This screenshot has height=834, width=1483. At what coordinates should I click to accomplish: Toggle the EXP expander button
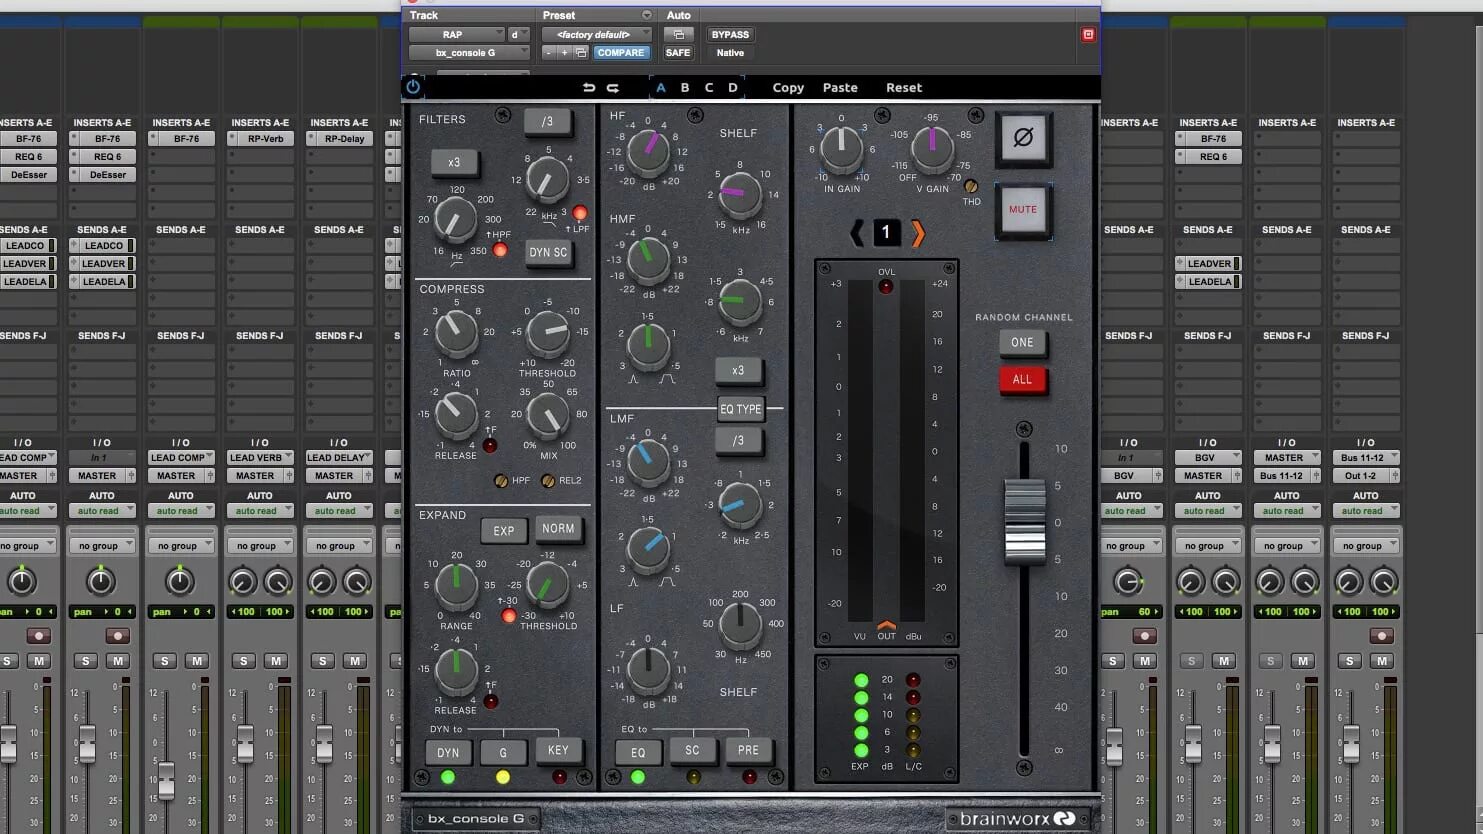pos(503,531)
